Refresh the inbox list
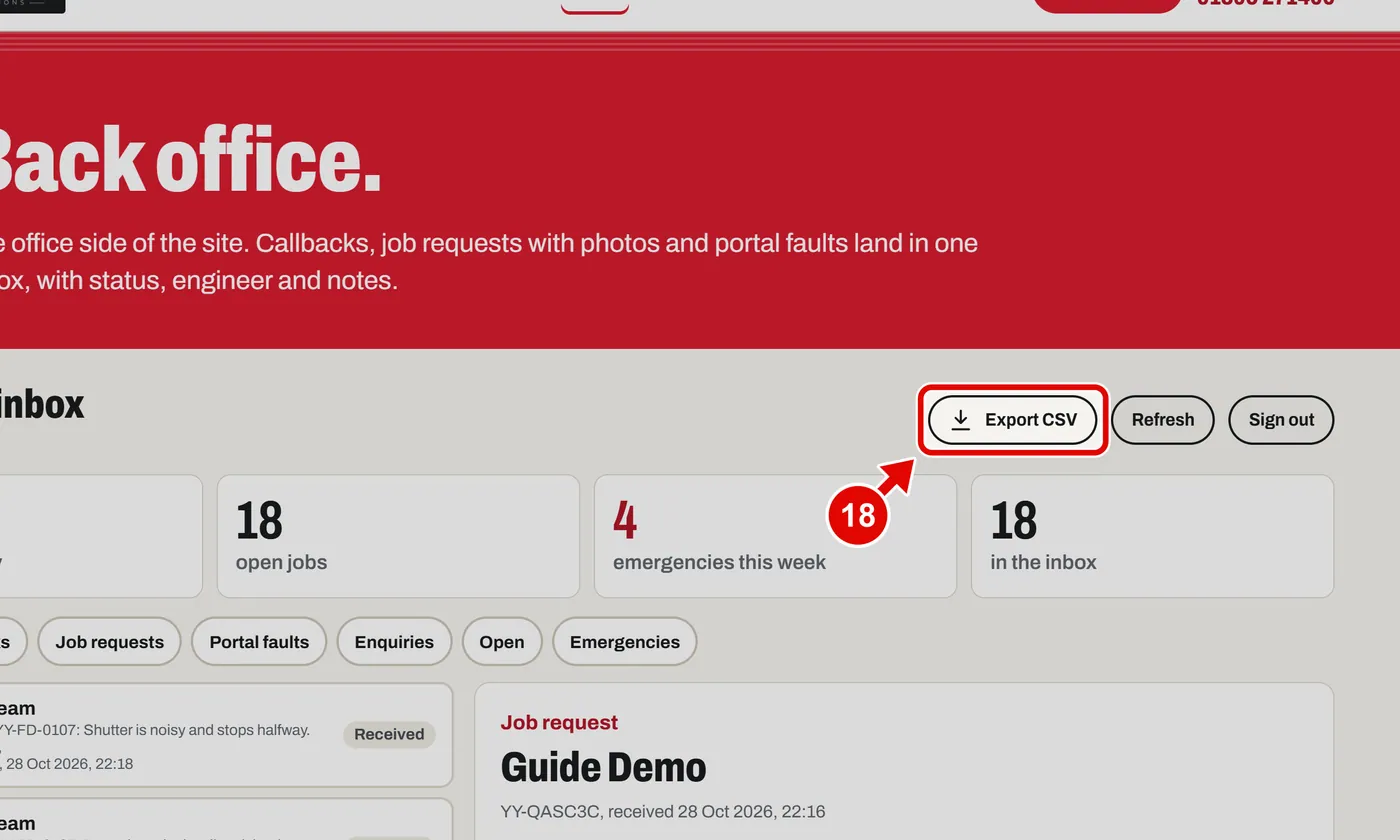 [1163, 420]
